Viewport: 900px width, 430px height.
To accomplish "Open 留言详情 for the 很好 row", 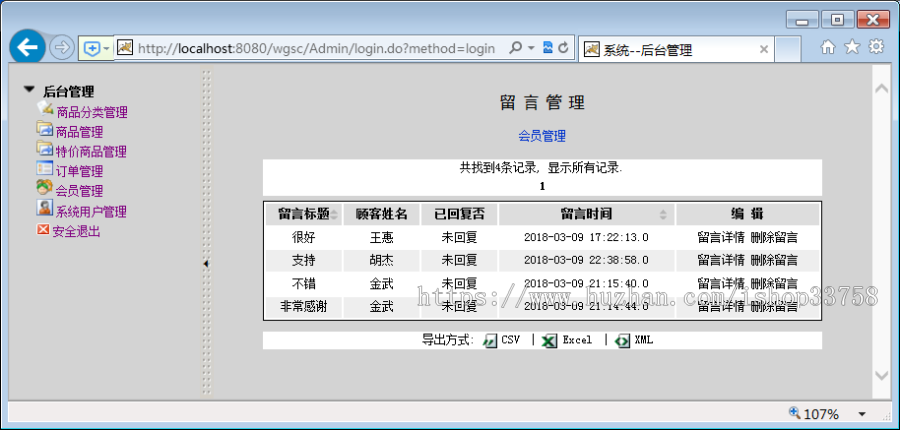I will click(721, 238).
